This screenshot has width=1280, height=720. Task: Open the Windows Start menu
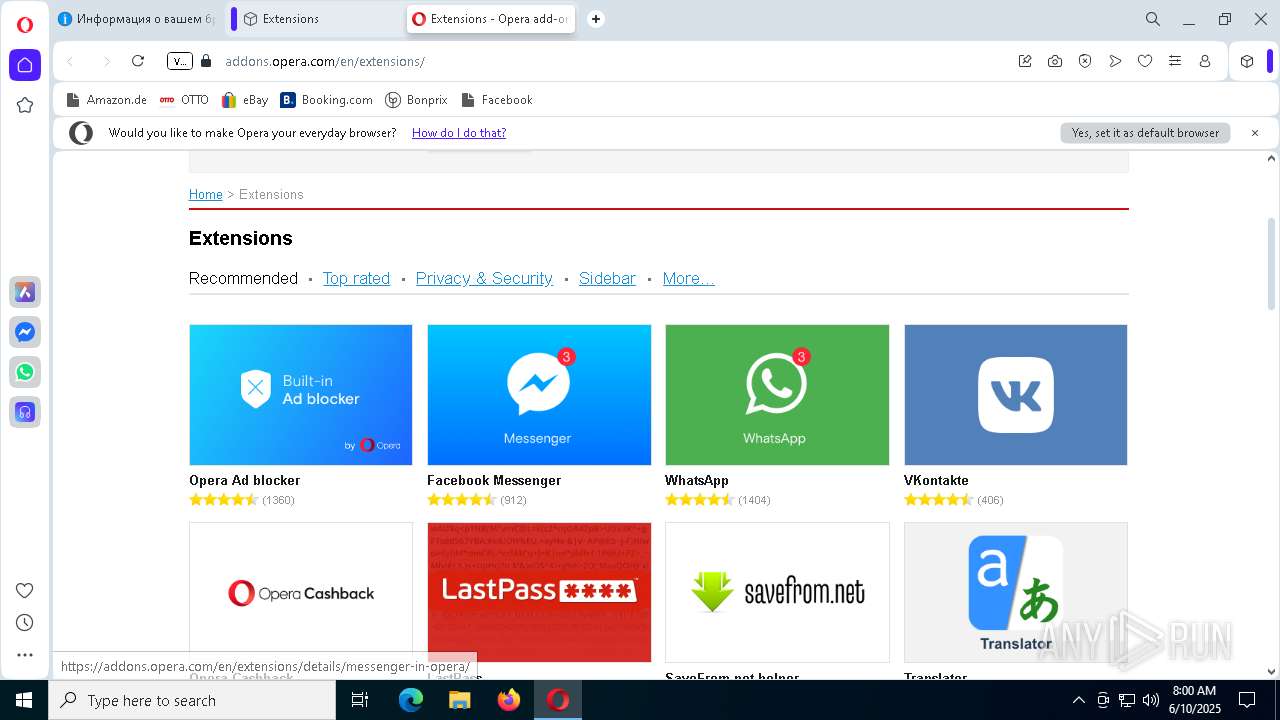click(24, 700)
